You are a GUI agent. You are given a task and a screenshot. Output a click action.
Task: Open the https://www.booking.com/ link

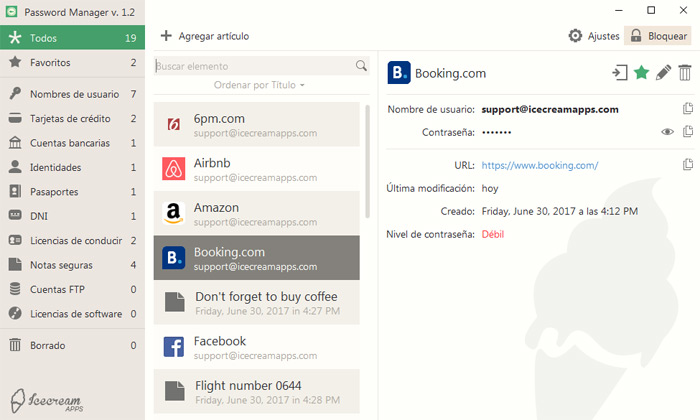540,166
